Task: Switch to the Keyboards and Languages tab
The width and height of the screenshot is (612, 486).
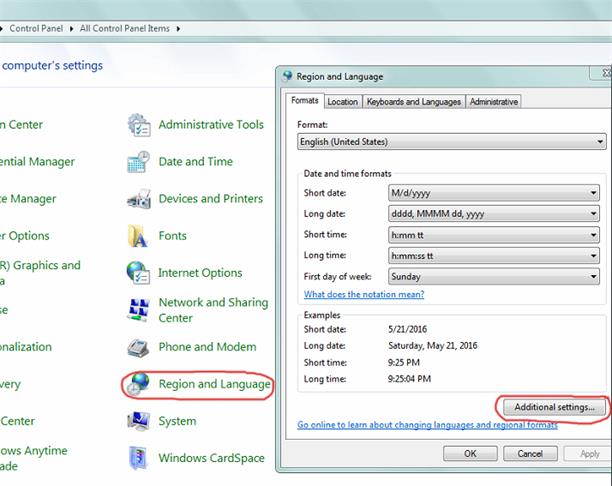Action: (414, 101)
